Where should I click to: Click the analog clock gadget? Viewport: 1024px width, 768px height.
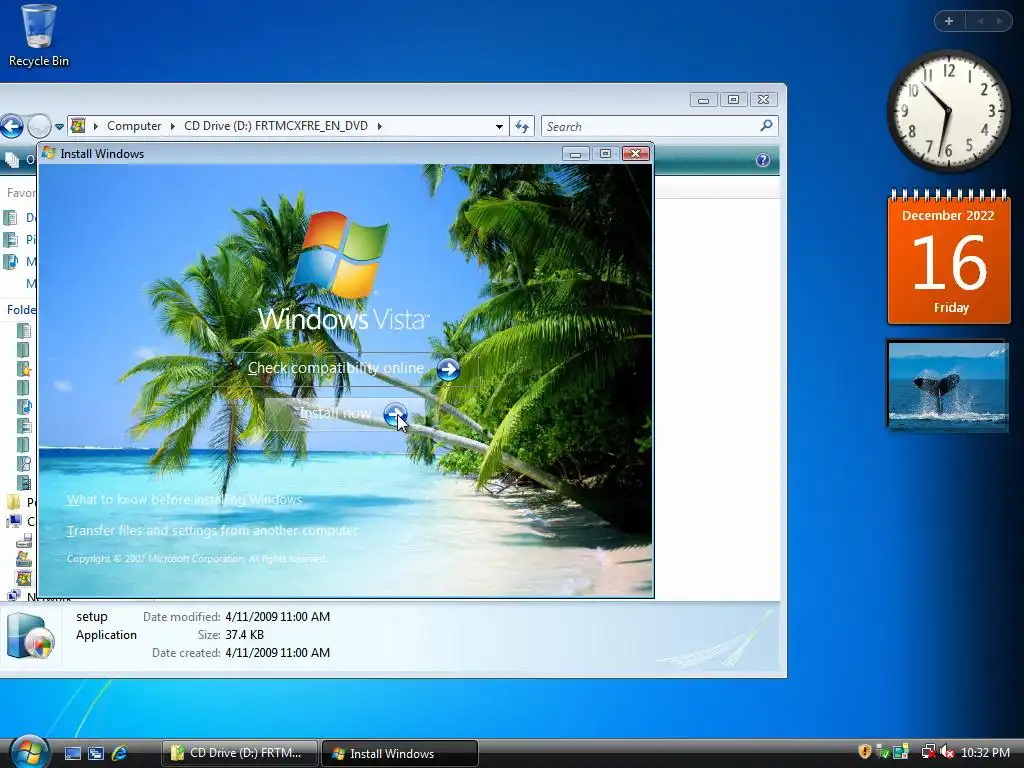tap(948, 111)
